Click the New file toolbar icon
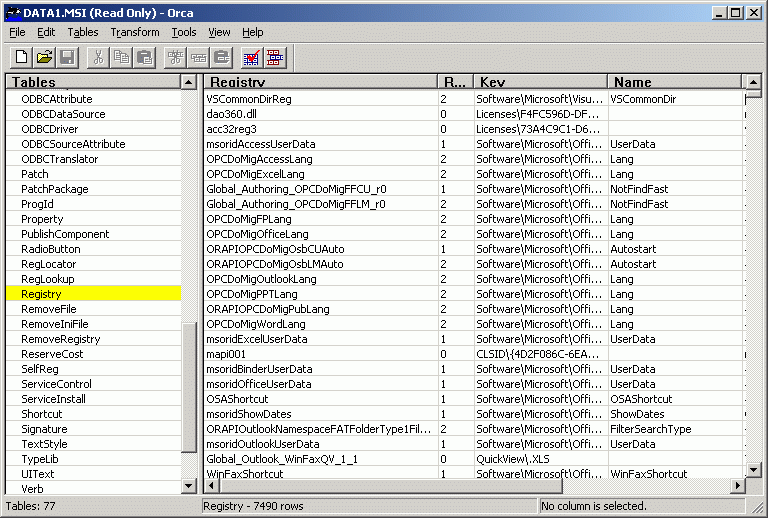Screen dimensions: 768x518 pyautogui.click(x=22, y=57)
